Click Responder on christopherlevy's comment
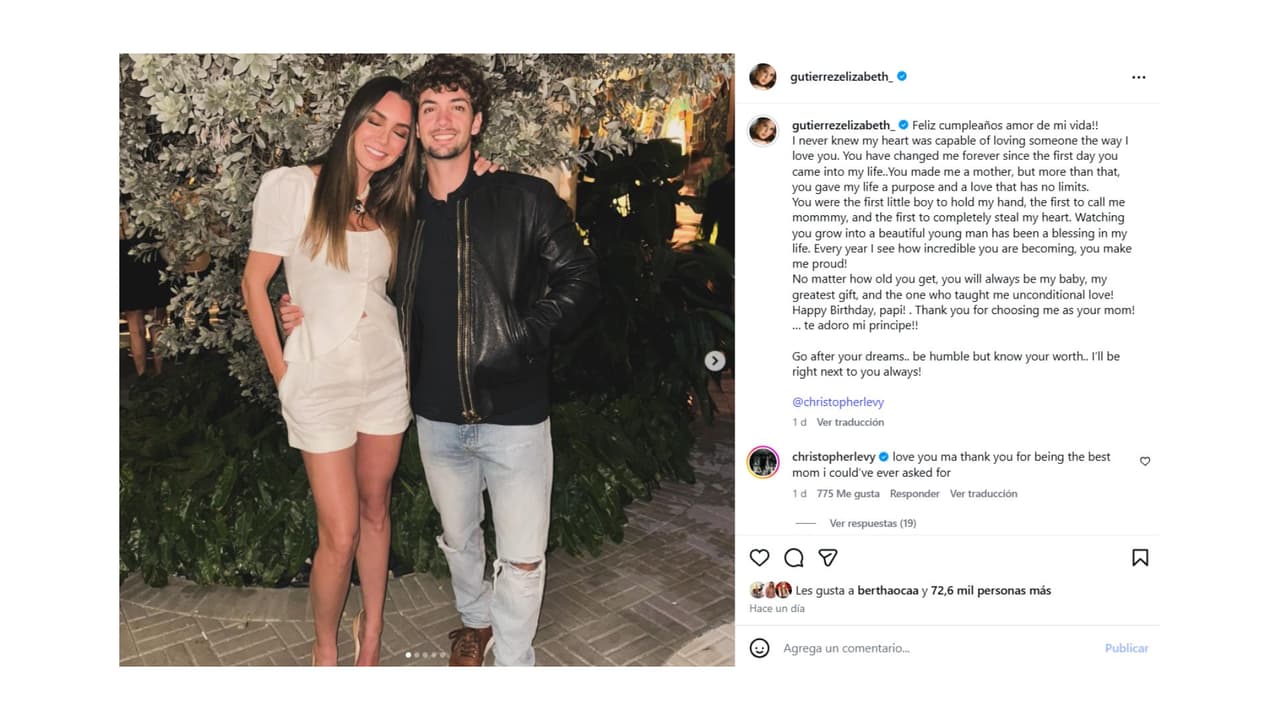Screen dimensions: 1280x720 pos(915,494)
